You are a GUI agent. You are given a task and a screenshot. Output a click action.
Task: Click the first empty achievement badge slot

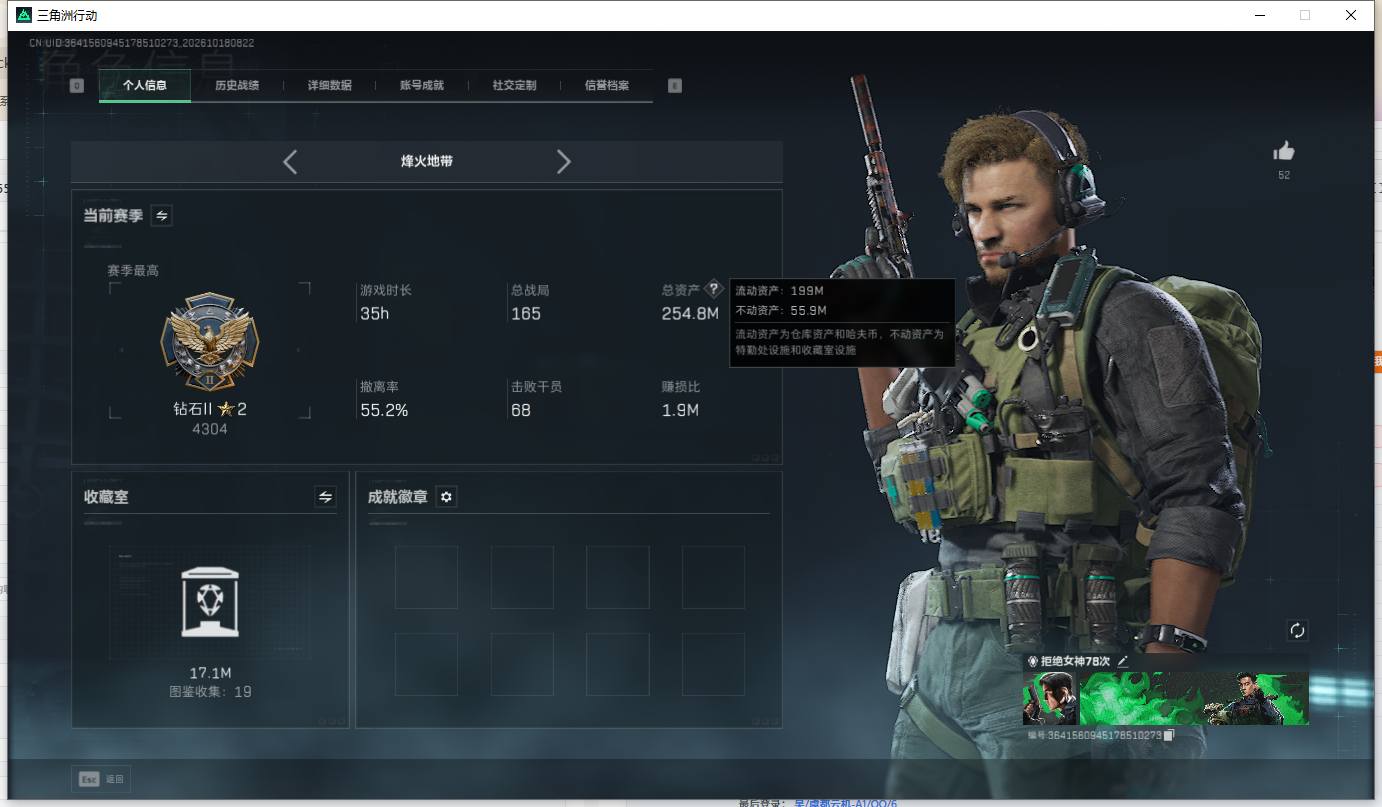pyautogui.click(x=426, y=577)
